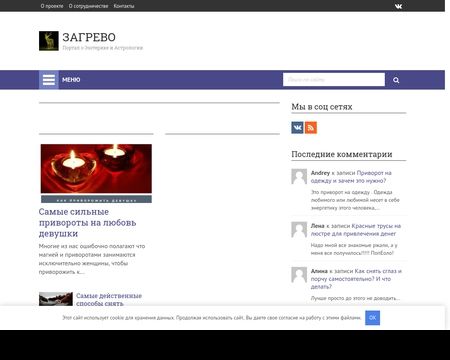450x360 pixels.
Task: Open the 'О проекте' menu item
Action: coord(52,6)
